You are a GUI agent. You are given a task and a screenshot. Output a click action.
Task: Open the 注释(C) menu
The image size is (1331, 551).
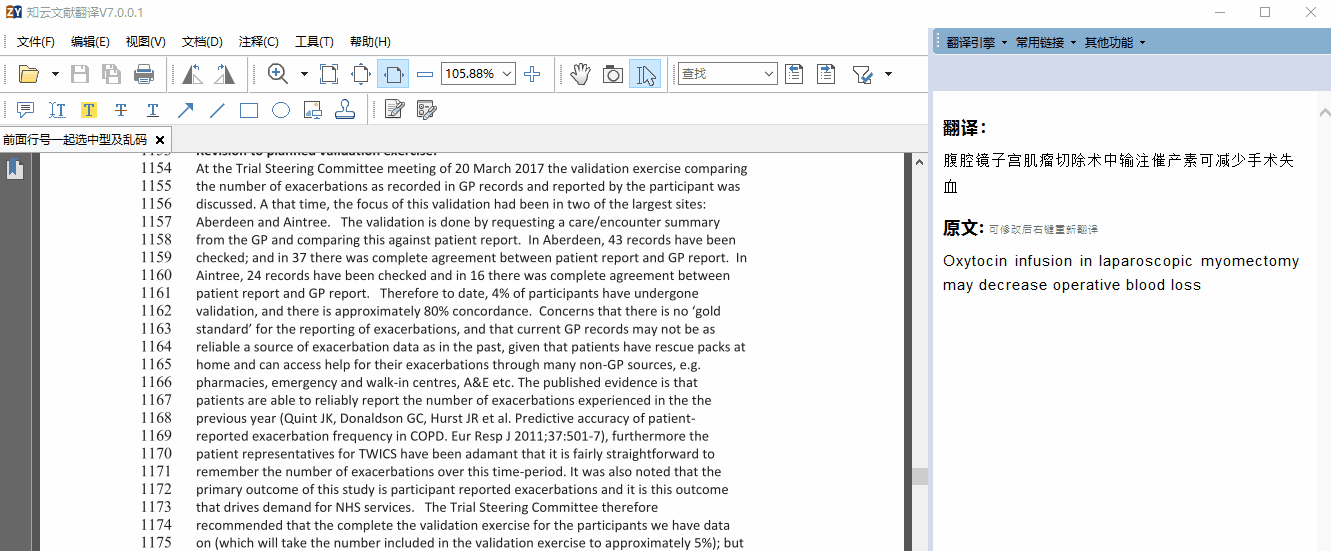258,42
